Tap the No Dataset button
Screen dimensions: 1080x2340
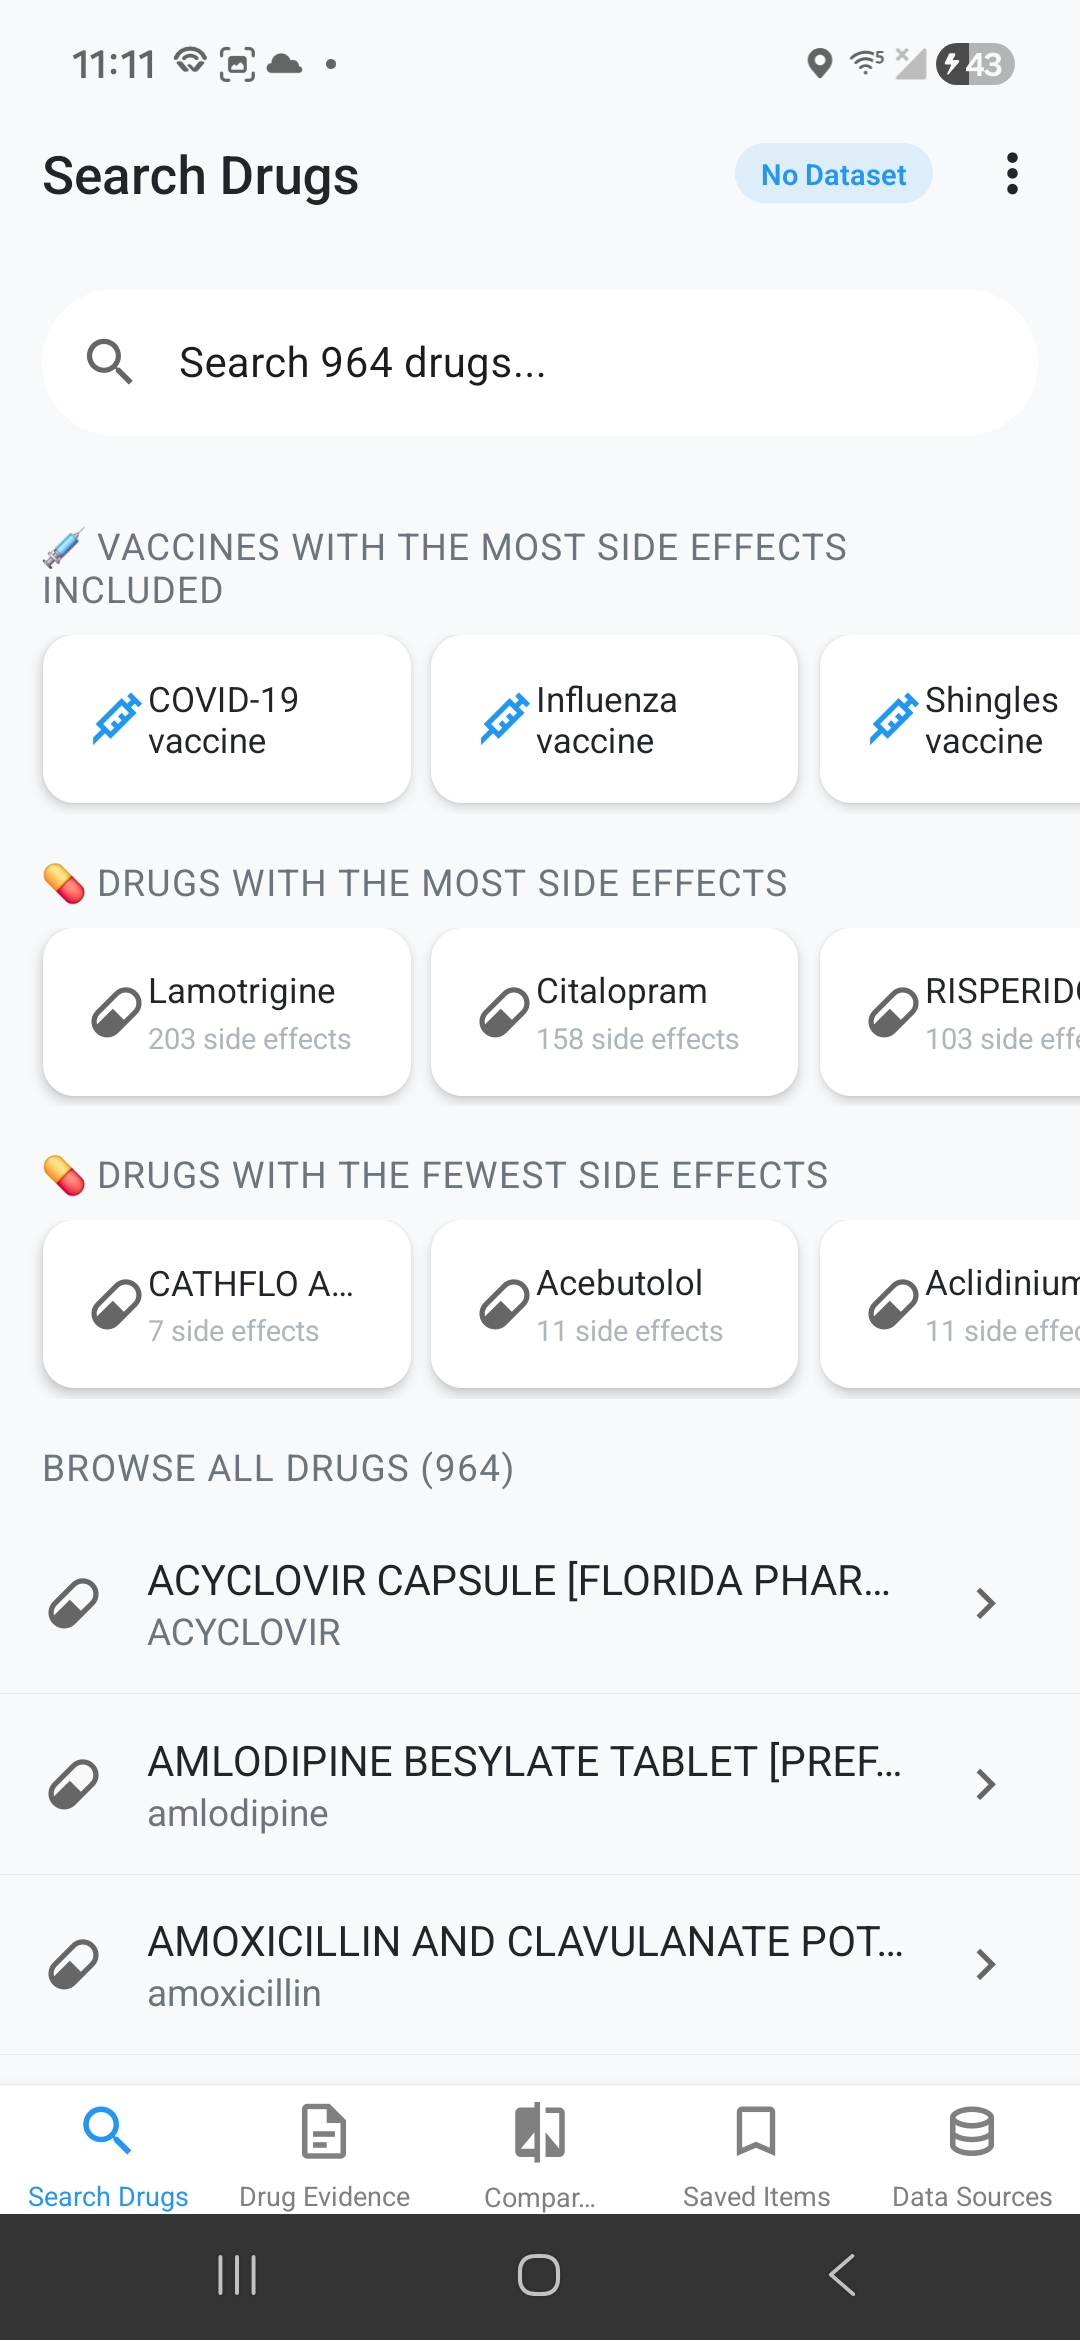coord(833,174)
